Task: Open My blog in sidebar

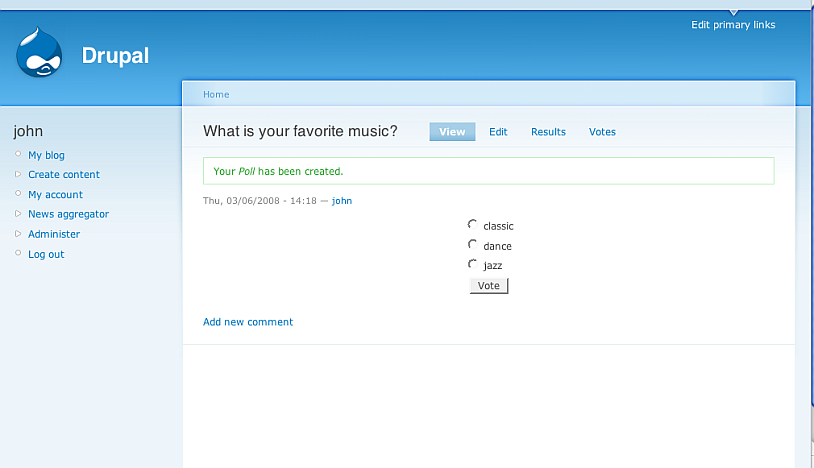Action: click(46, 155)
